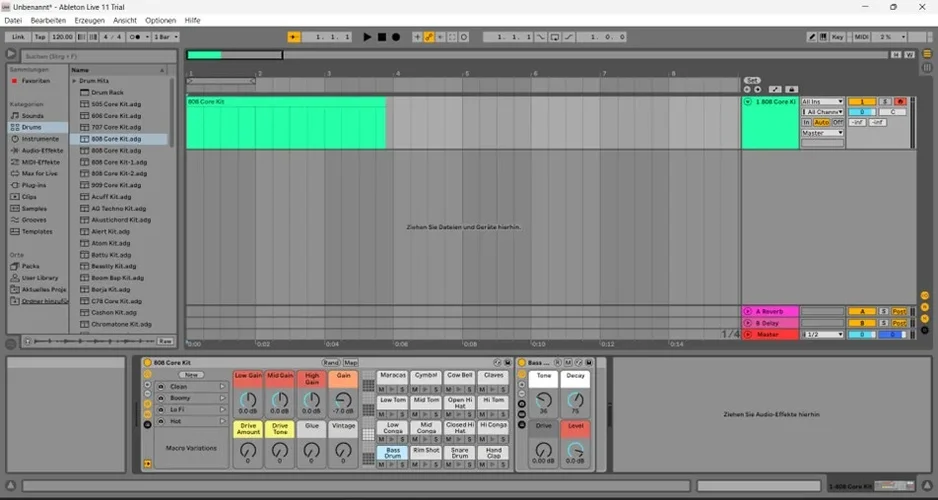Toggle the Follow button in transport bar
Image resolution: width=938 pixels, height=500 pixels.
click(x=294, y=37)
